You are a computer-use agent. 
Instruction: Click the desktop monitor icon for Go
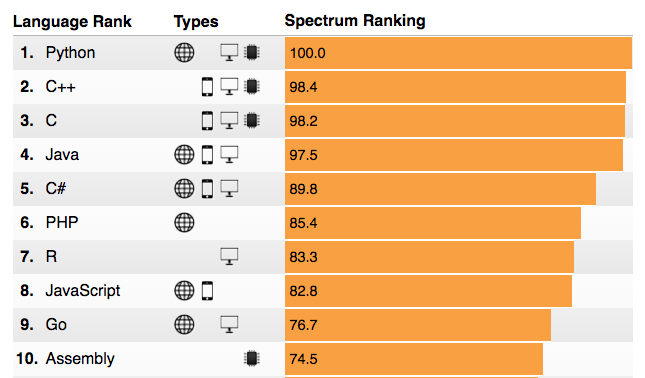coord(229,325)
